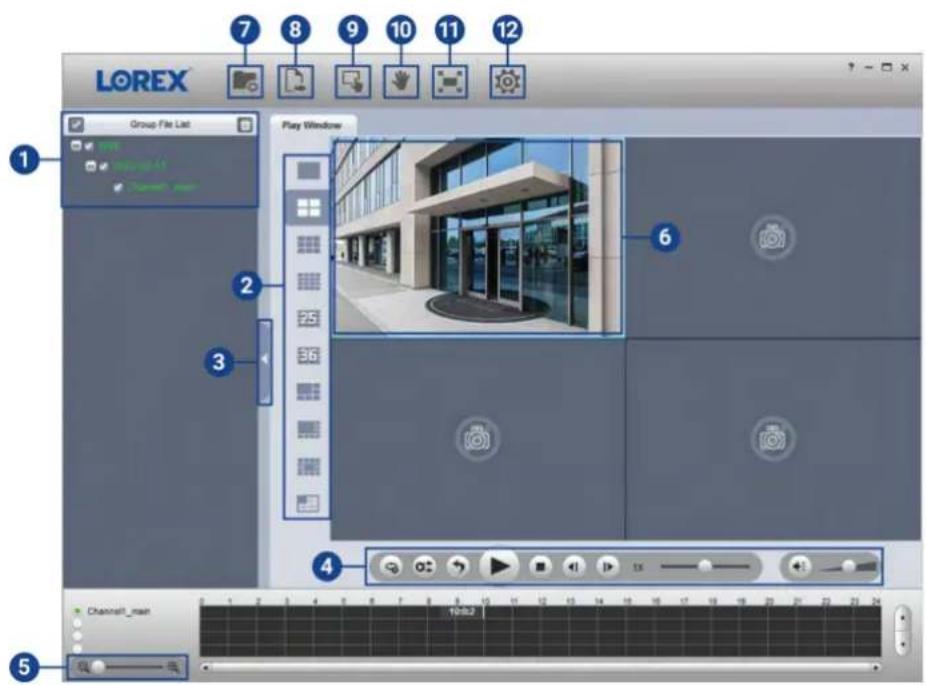
Task: Choose single-window layout icon
Action: click(x=308, y=171)
